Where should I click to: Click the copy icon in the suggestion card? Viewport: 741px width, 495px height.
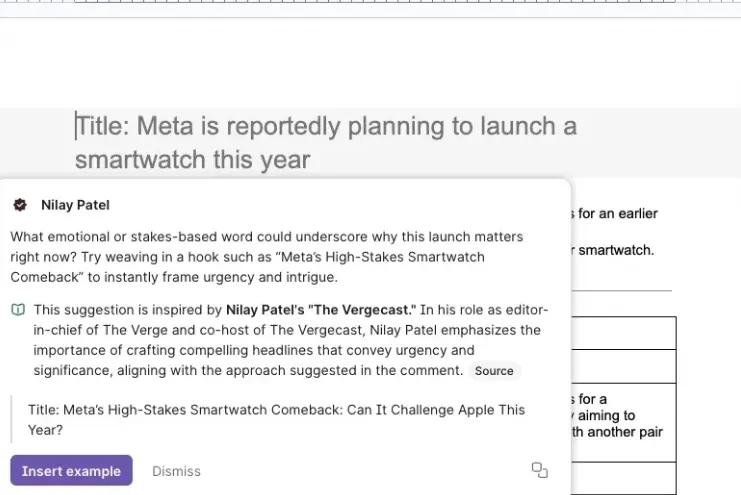tap(540, 470)
